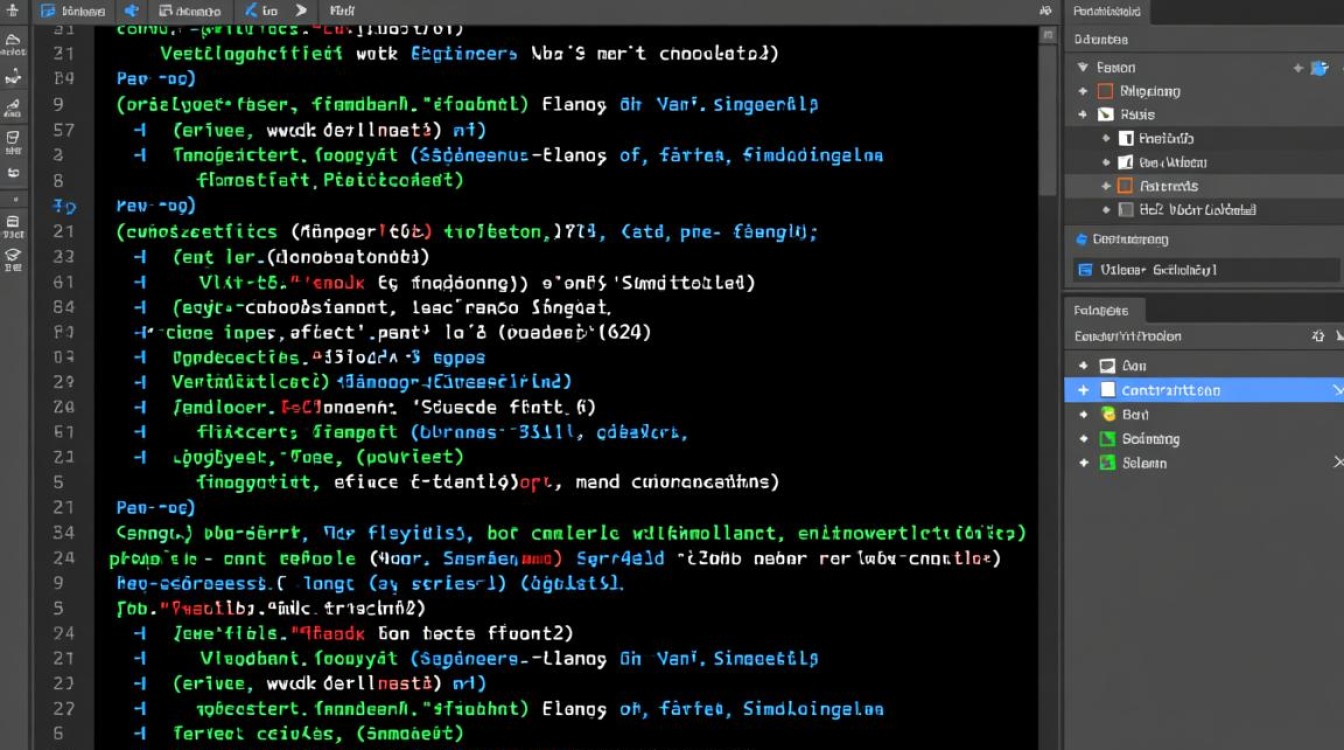Click the plus icon in the top tree row
This screenshot has width=1344, height=750.
click(x=1298, y=68)
